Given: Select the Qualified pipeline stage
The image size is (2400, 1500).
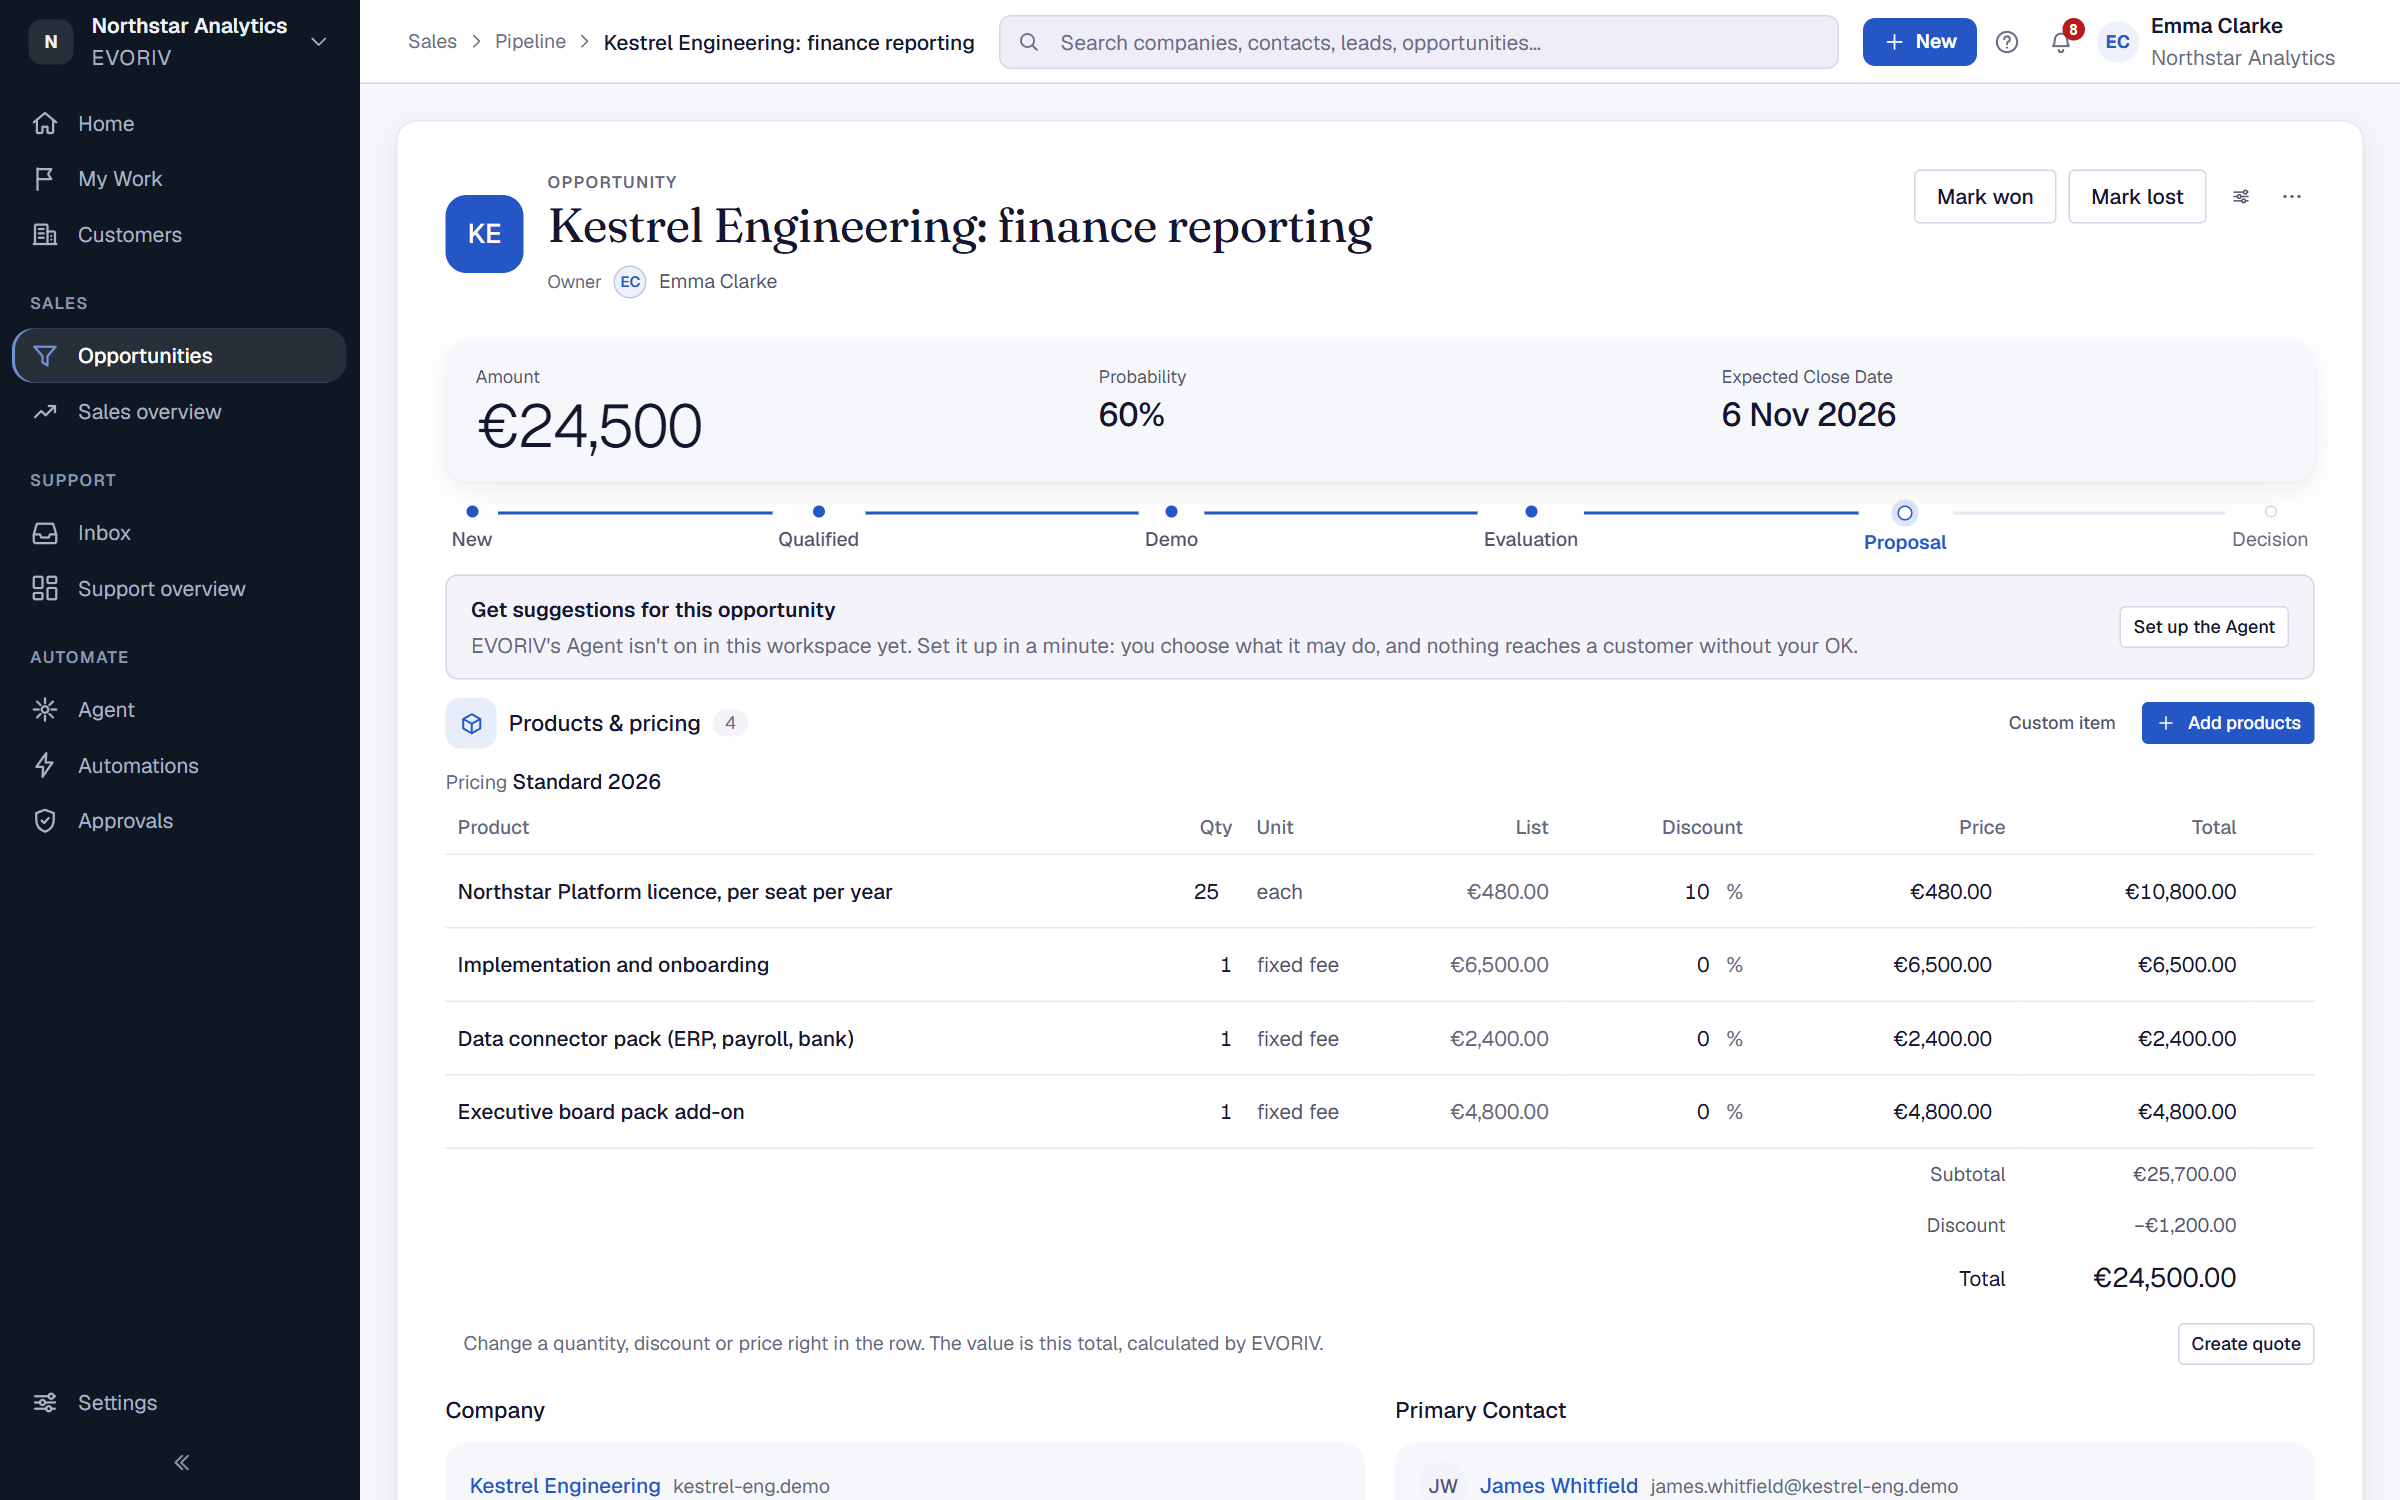Looking at the screenshot, I should [818, 527].
